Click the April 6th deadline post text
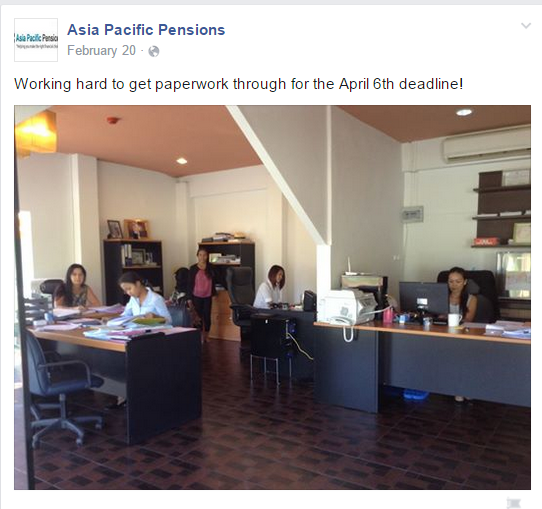Screen dimensions: 542x509 238,84
